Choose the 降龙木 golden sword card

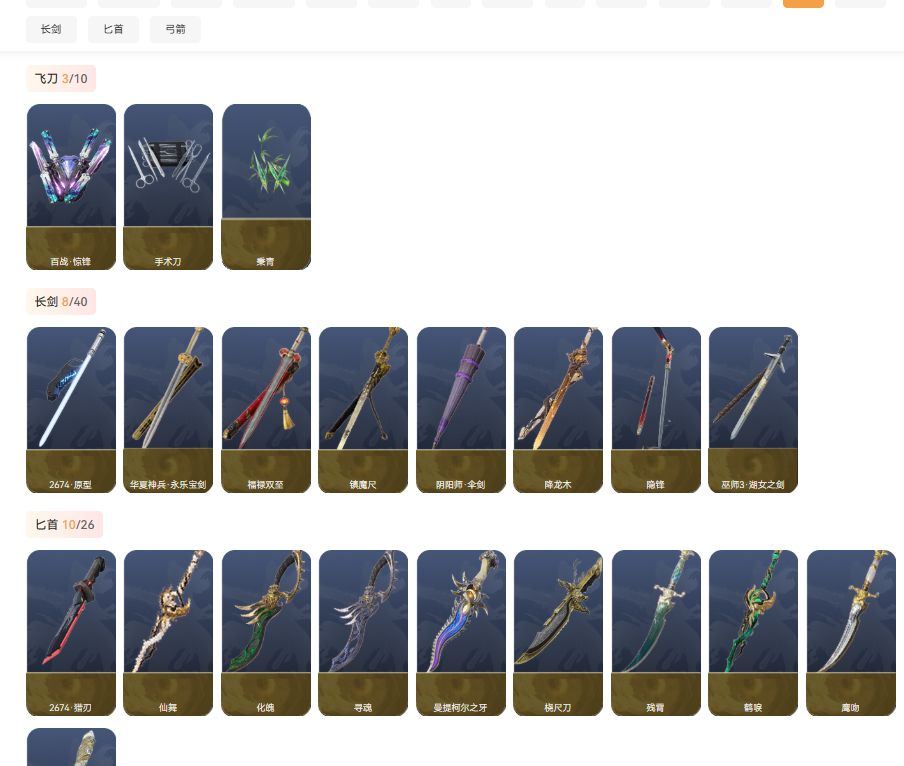tap(559, 410)
